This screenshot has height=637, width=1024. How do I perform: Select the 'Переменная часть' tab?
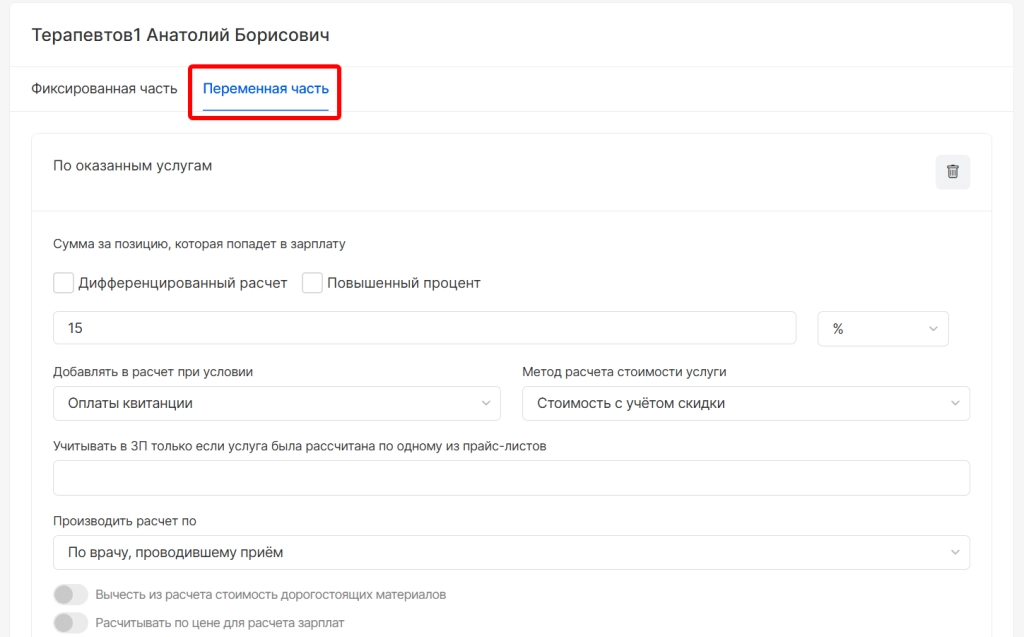[x=265, y=89]
